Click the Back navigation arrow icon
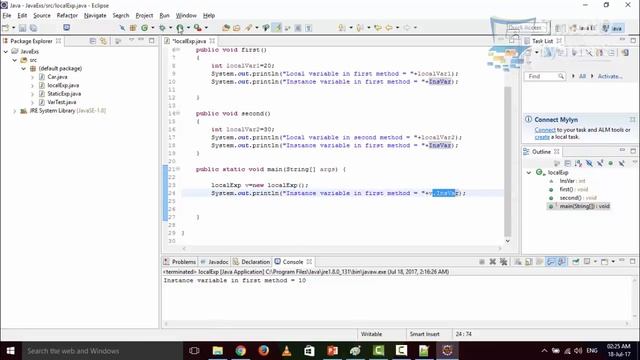 tap(389, 28)
